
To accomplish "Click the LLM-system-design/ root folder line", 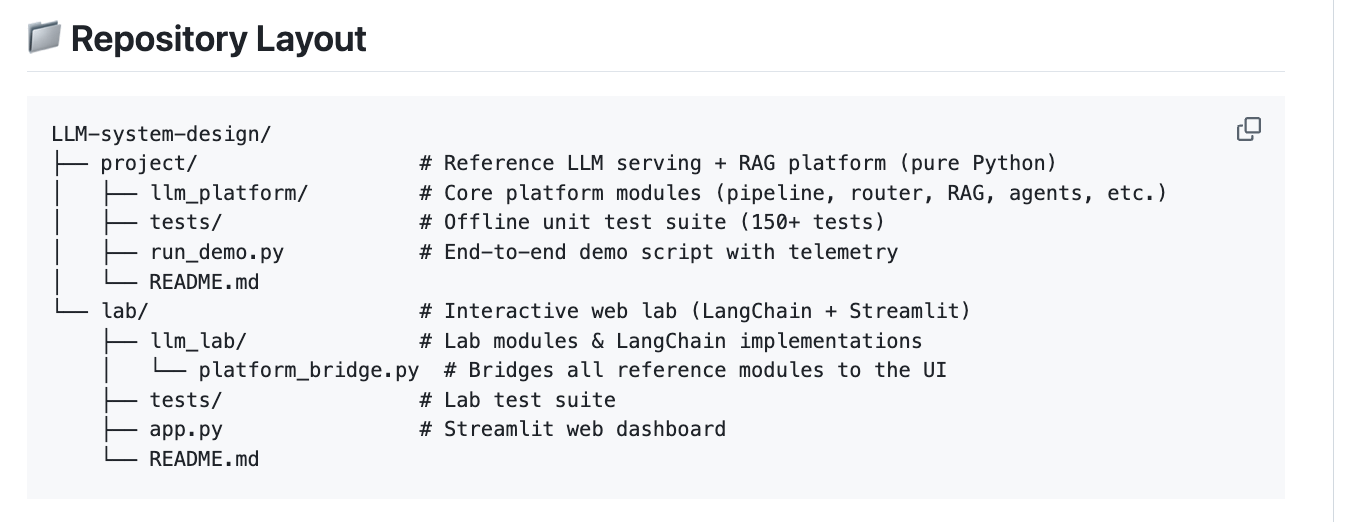I will 161,134.
